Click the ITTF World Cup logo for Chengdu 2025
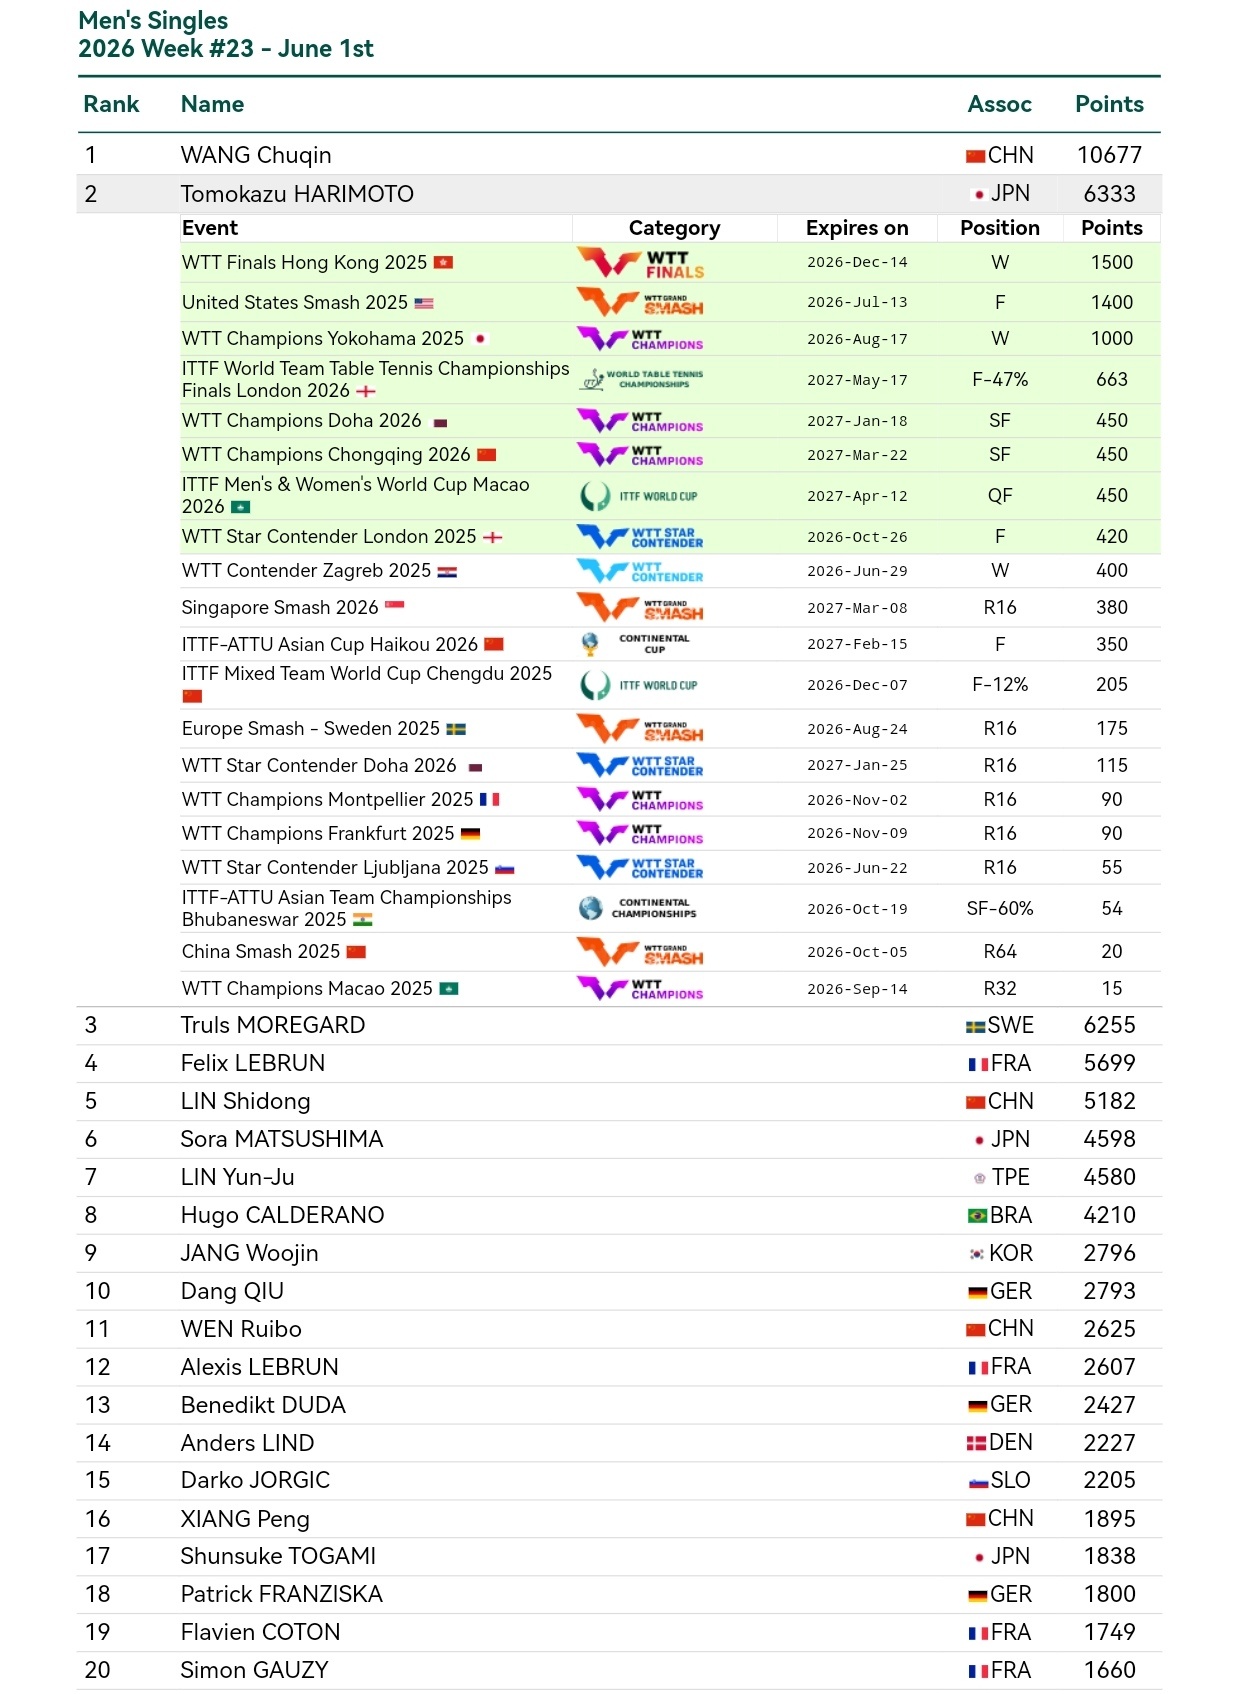The image size is (1236, 1694). pyautogui.click(x=640, y=685)
